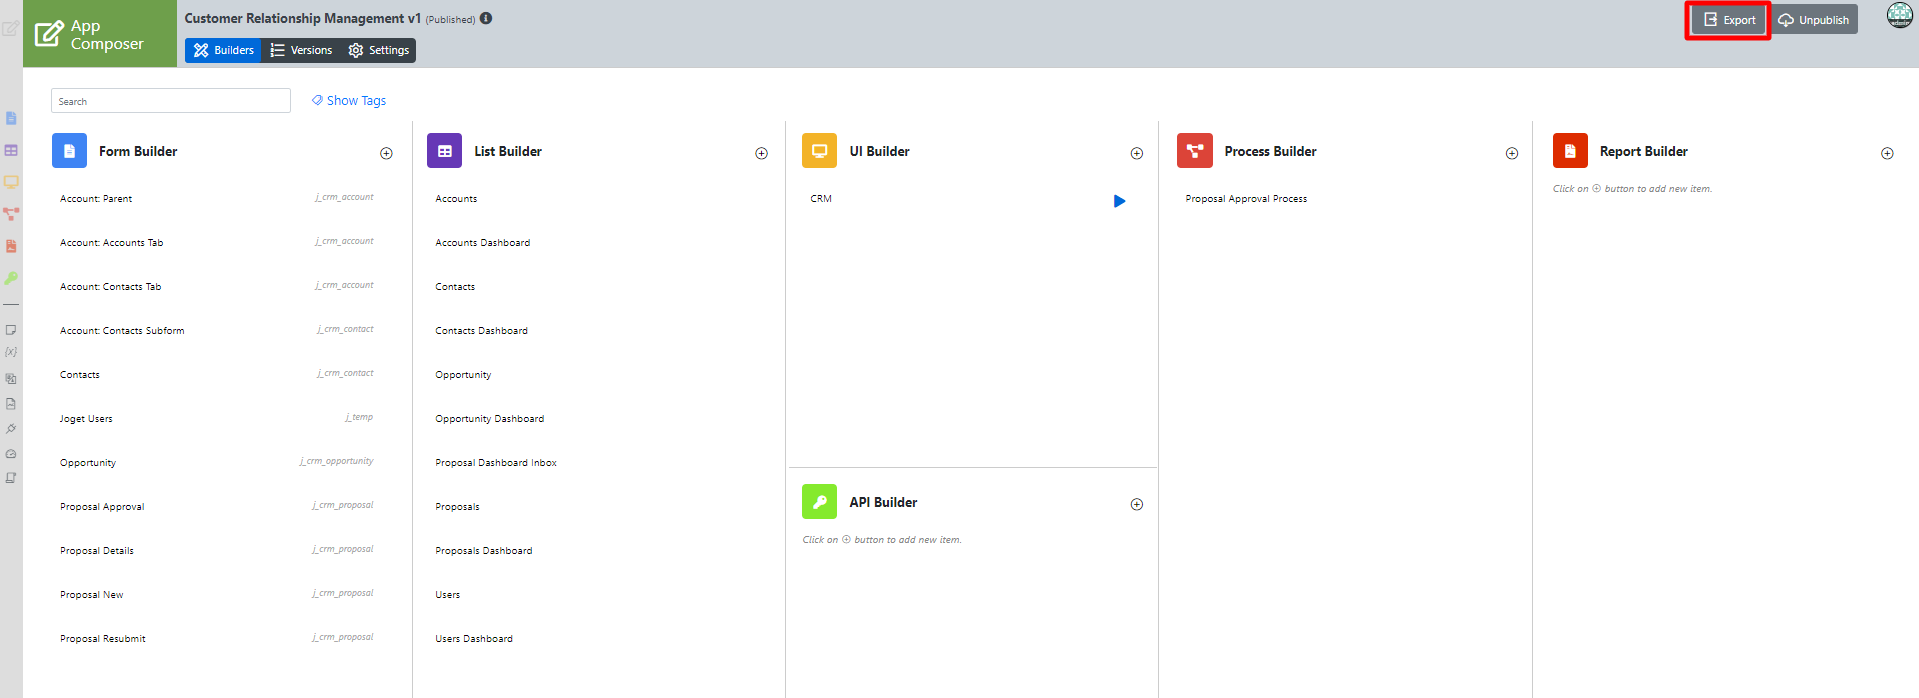Open the process builder icon in left sidebar
The height and width of the screenshot is (698, 1919).
[x=11, y=214]
